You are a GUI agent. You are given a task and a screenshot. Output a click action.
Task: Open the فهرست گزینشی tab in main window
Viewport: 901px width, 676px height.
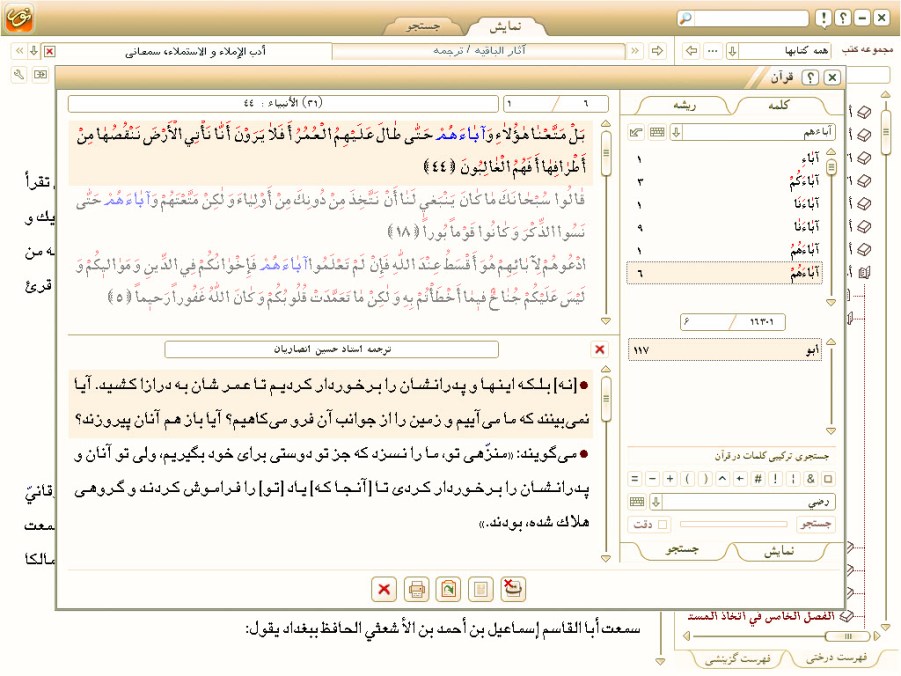coord(737,658)
